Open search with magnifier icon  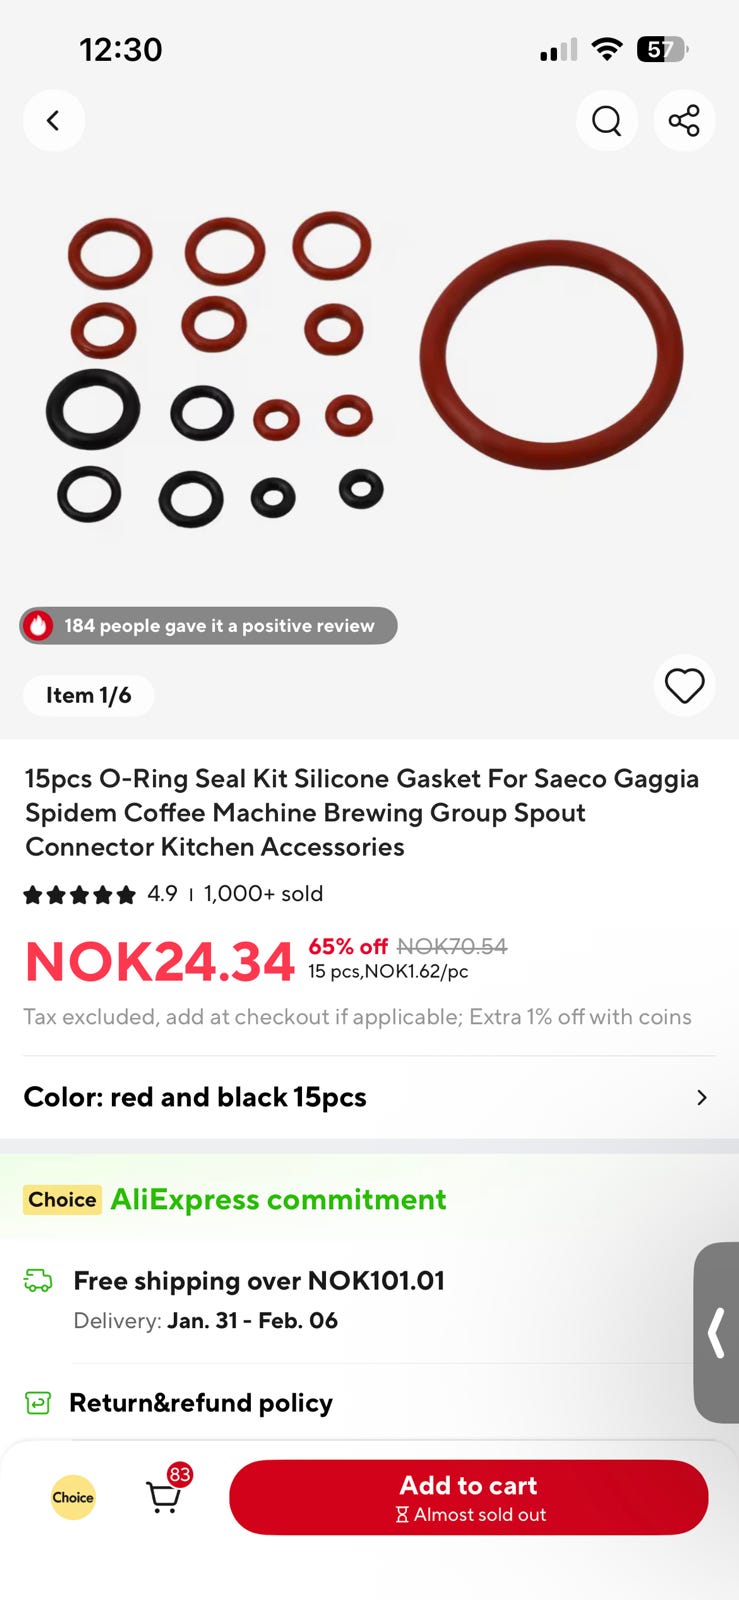pyautogui.click(x=606, y=121)
